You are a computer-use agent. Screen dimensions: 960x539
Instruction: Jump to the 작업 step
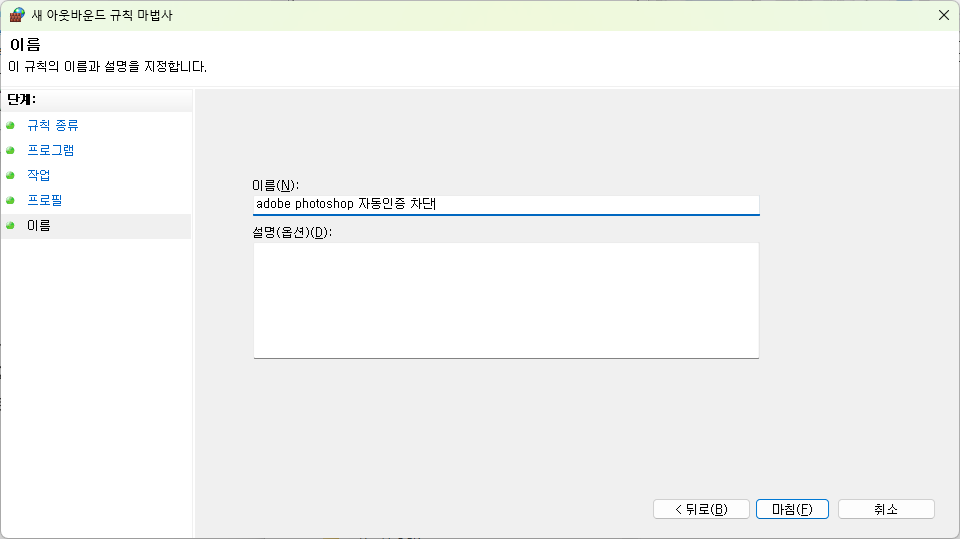coord(39,175)
